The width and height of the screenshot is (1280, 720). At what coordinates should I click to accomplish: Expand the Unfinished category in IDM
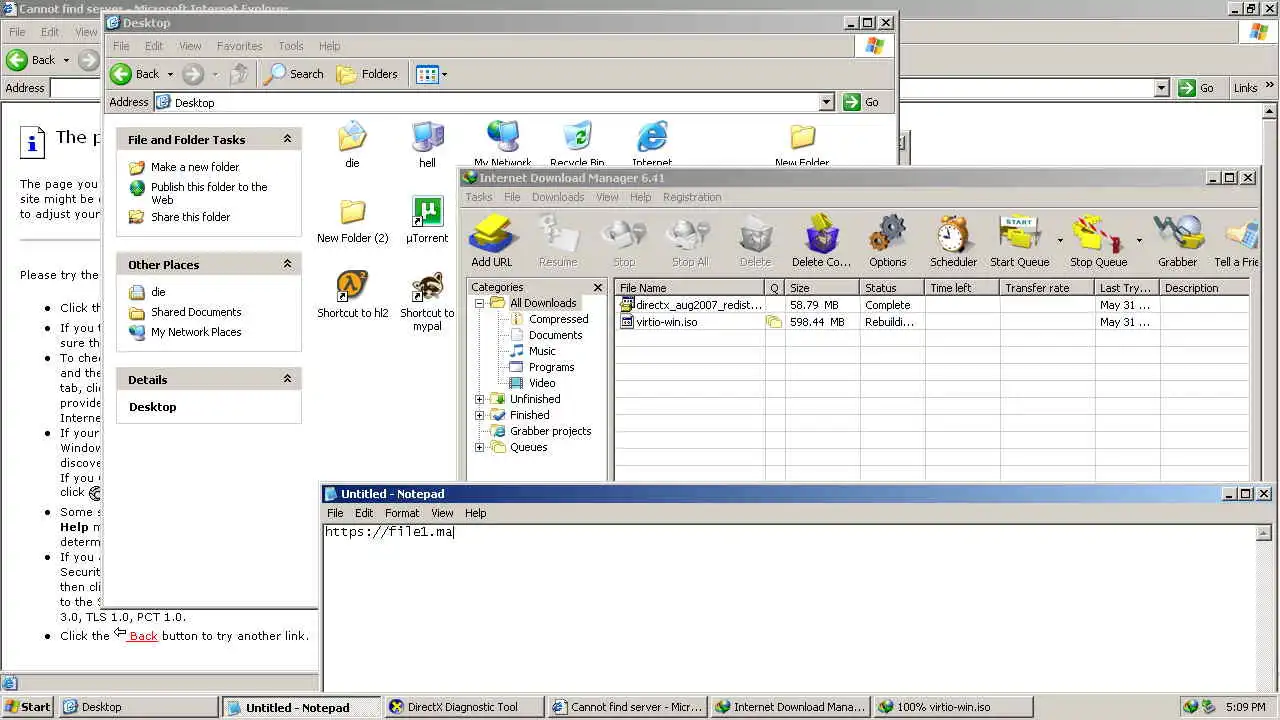tap(479, 399)
